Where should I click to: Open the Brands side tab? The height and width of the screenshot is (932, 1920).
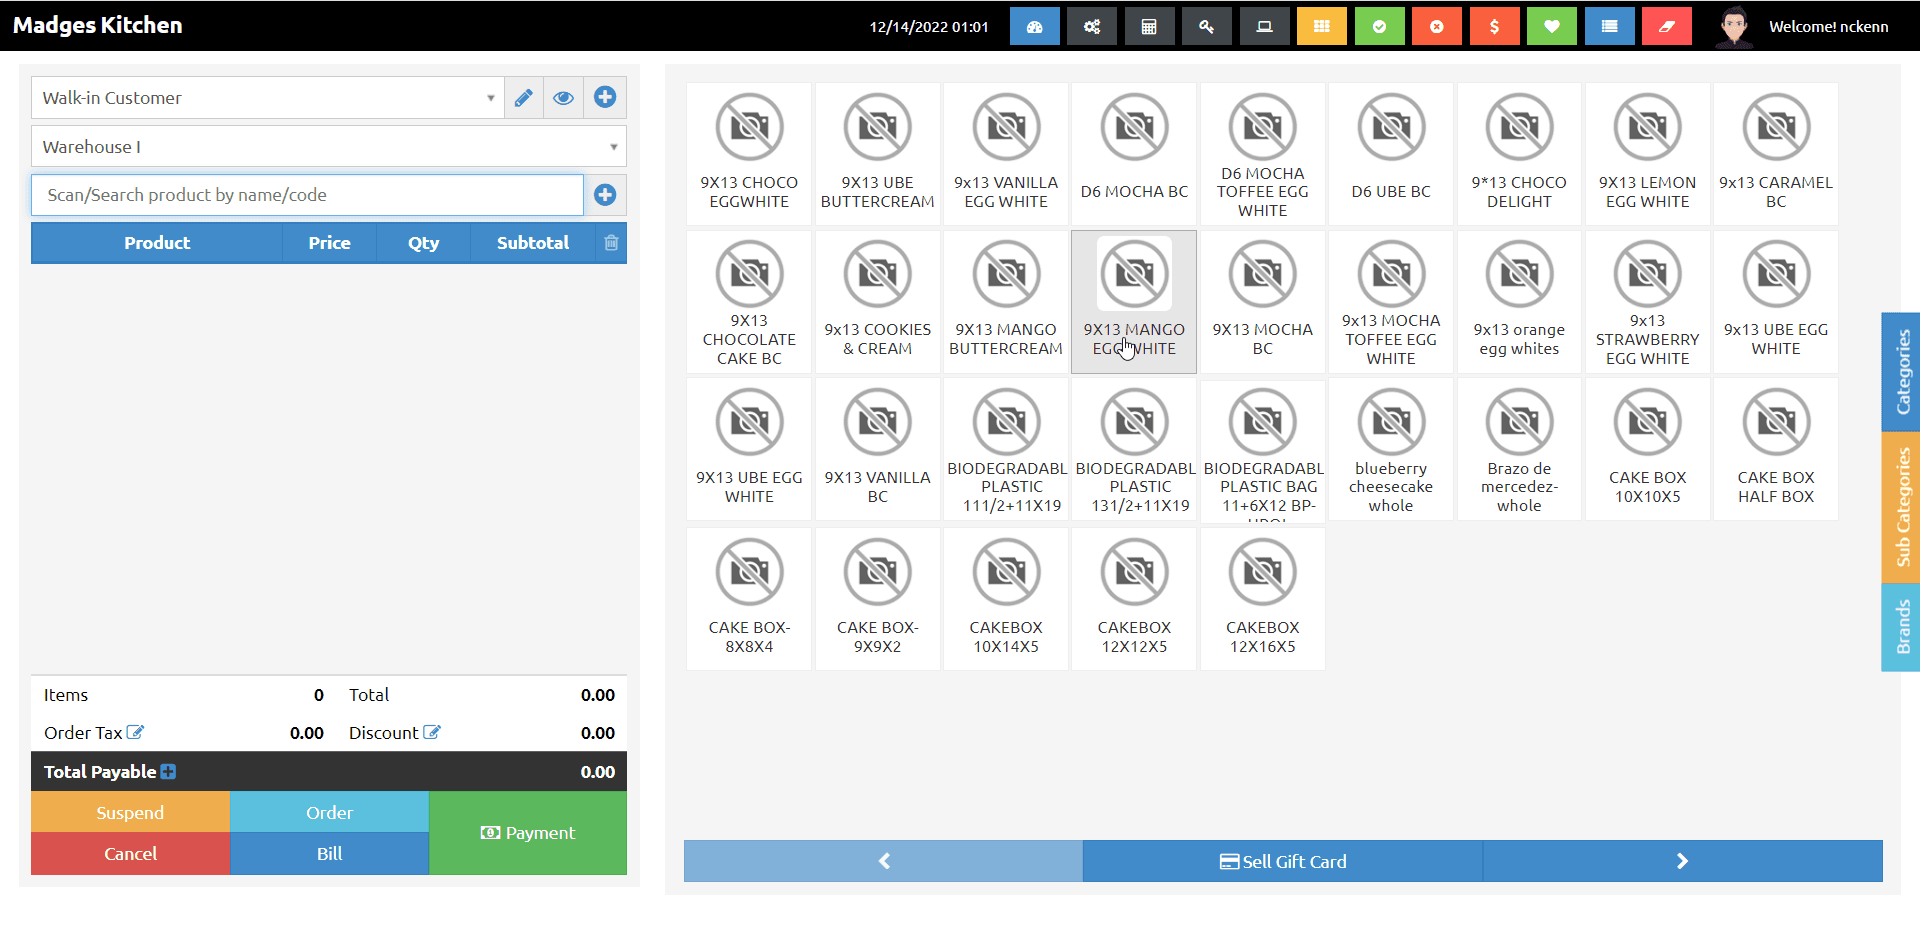pos(1901,627)
